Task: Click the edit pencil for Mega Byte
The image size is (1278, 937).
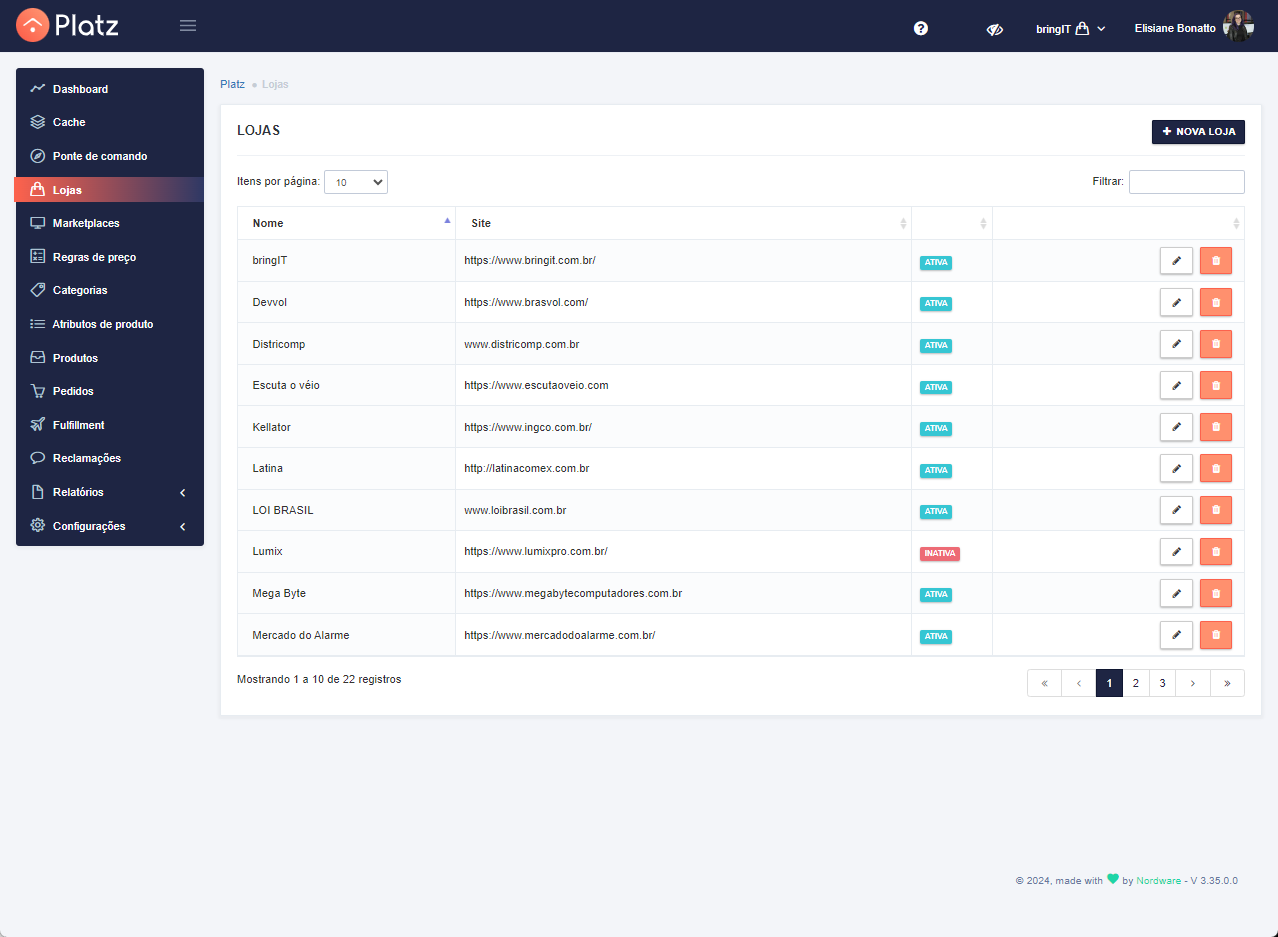Action: point(1176,594)
